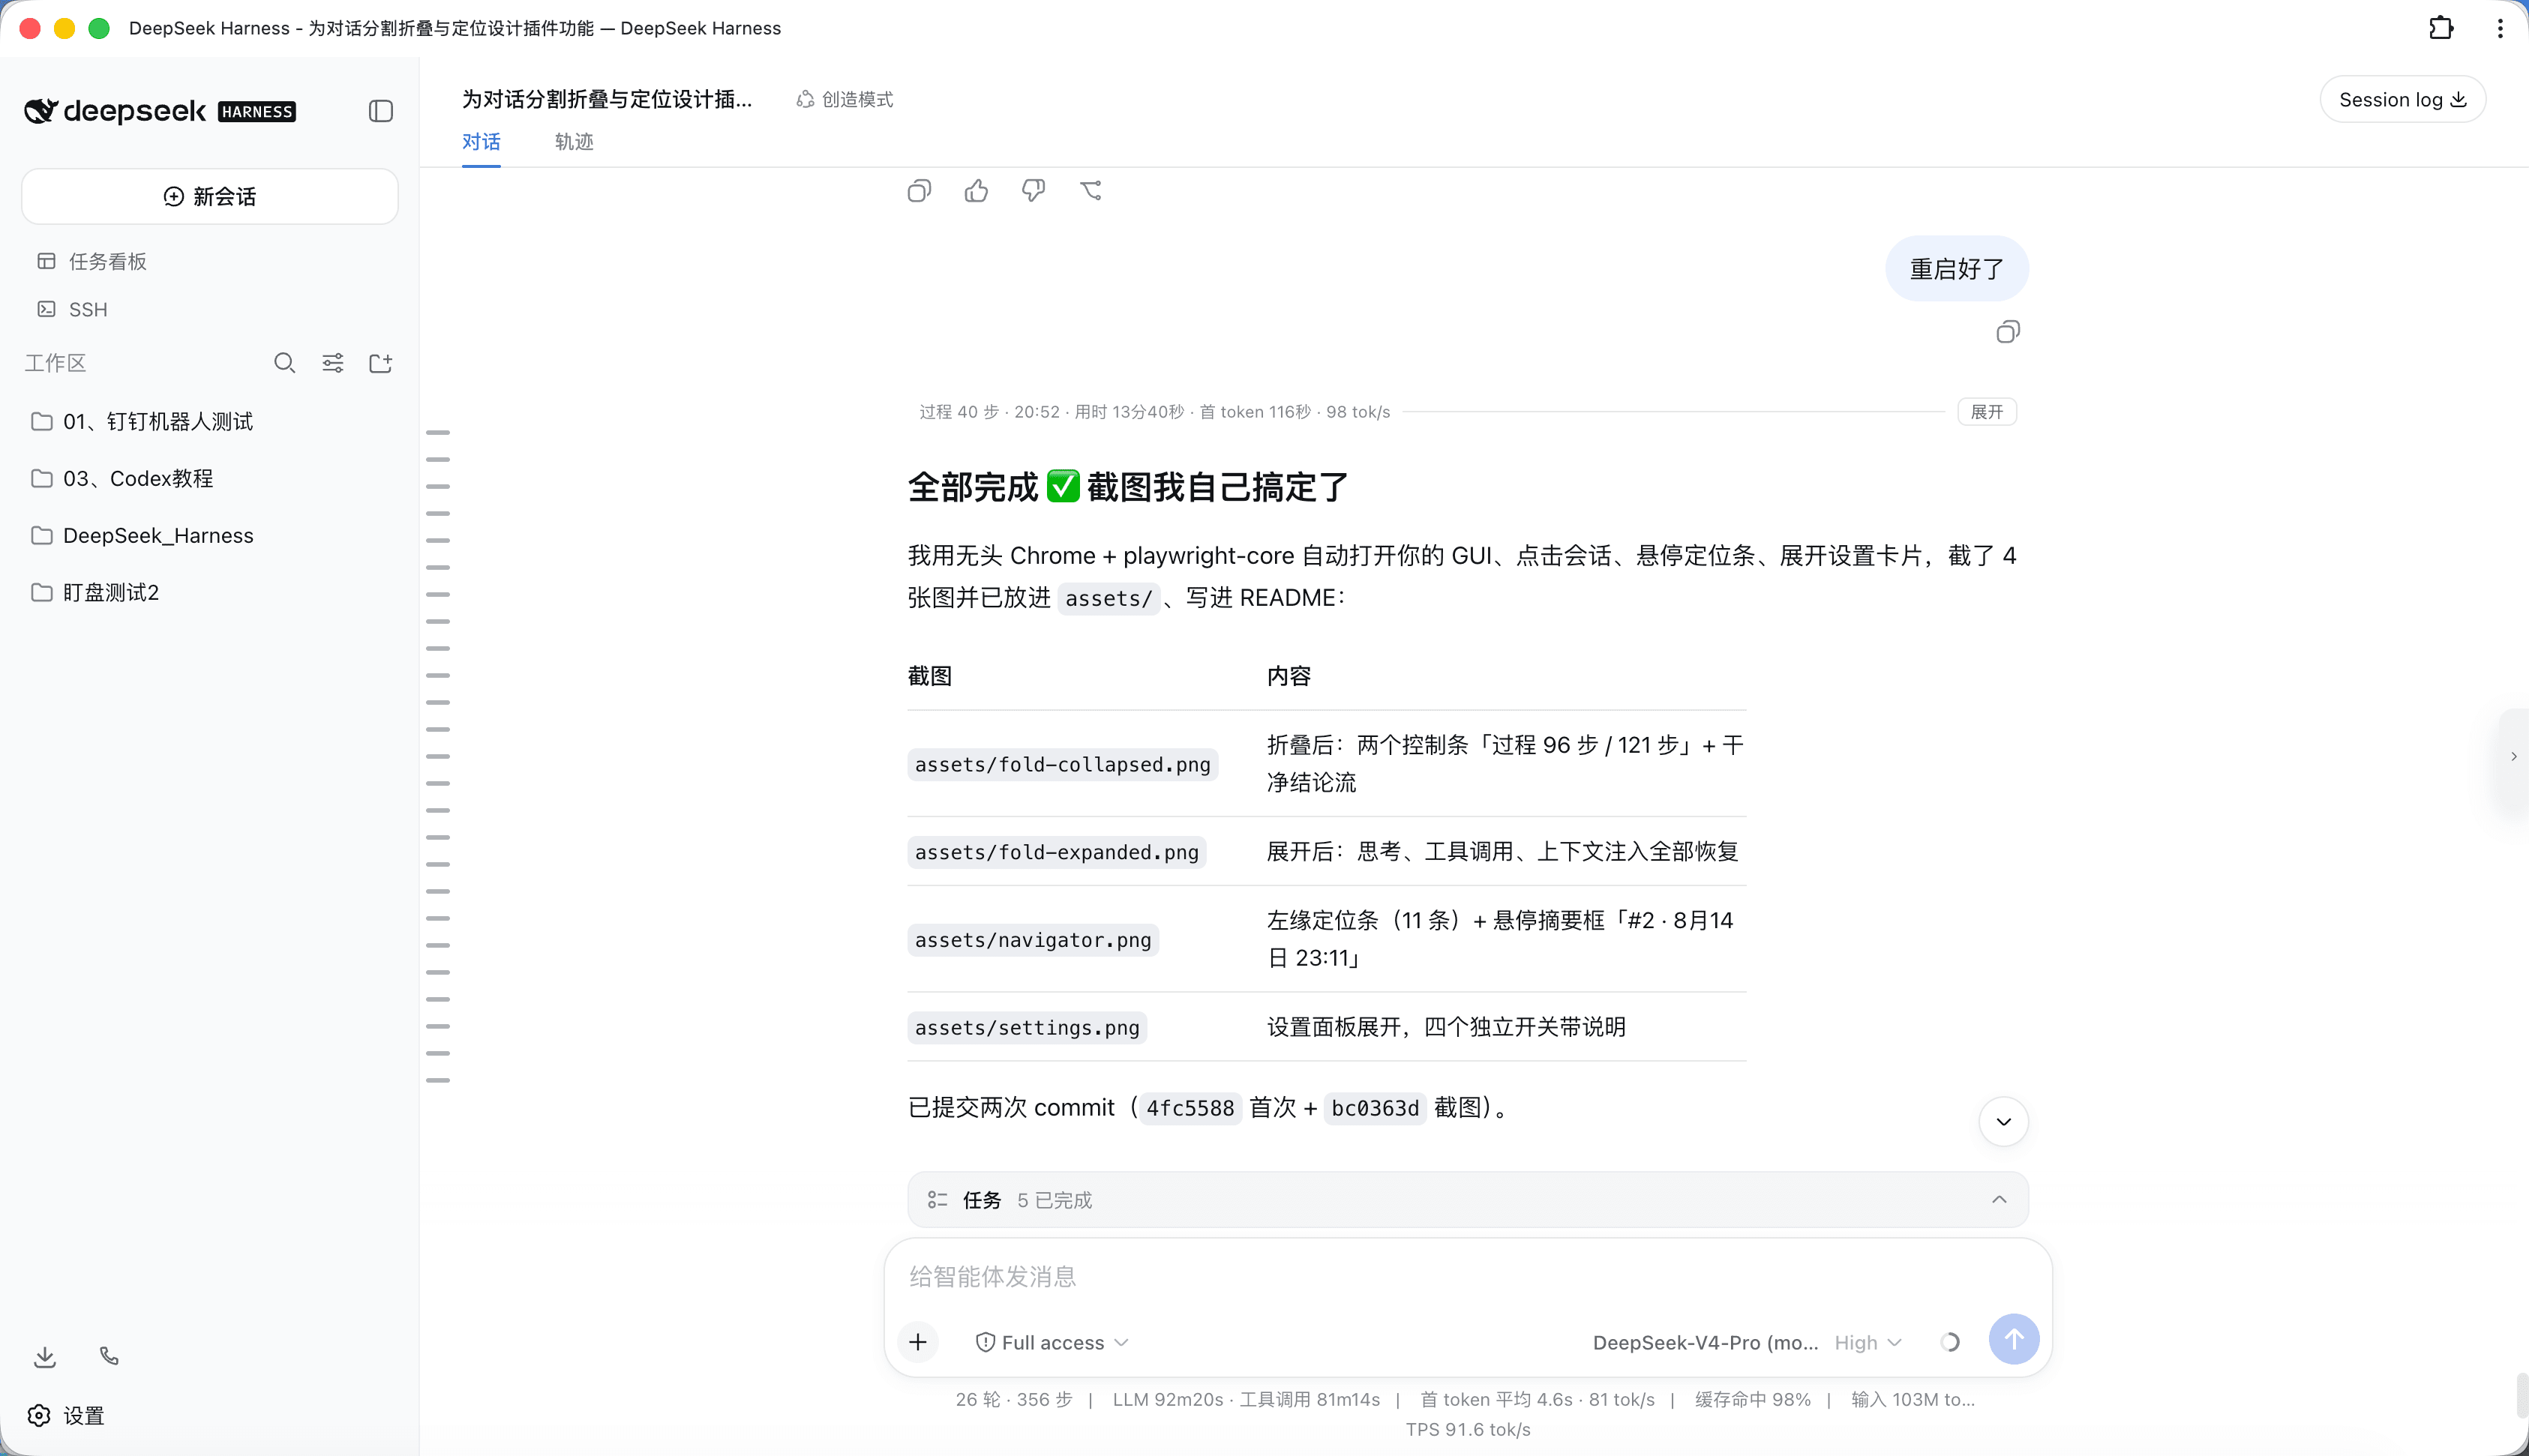Open the Full access permission dropdown
Image resolution: width=2529 pixels, height=1456 pixels.
point(1052,1342)
